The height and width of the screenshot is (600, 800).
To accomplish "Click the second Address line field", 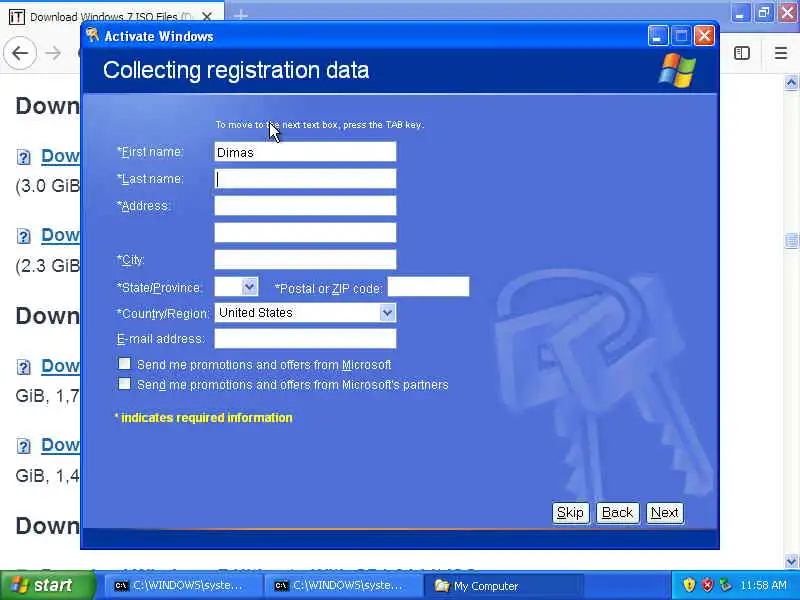I will coord(305,233).
